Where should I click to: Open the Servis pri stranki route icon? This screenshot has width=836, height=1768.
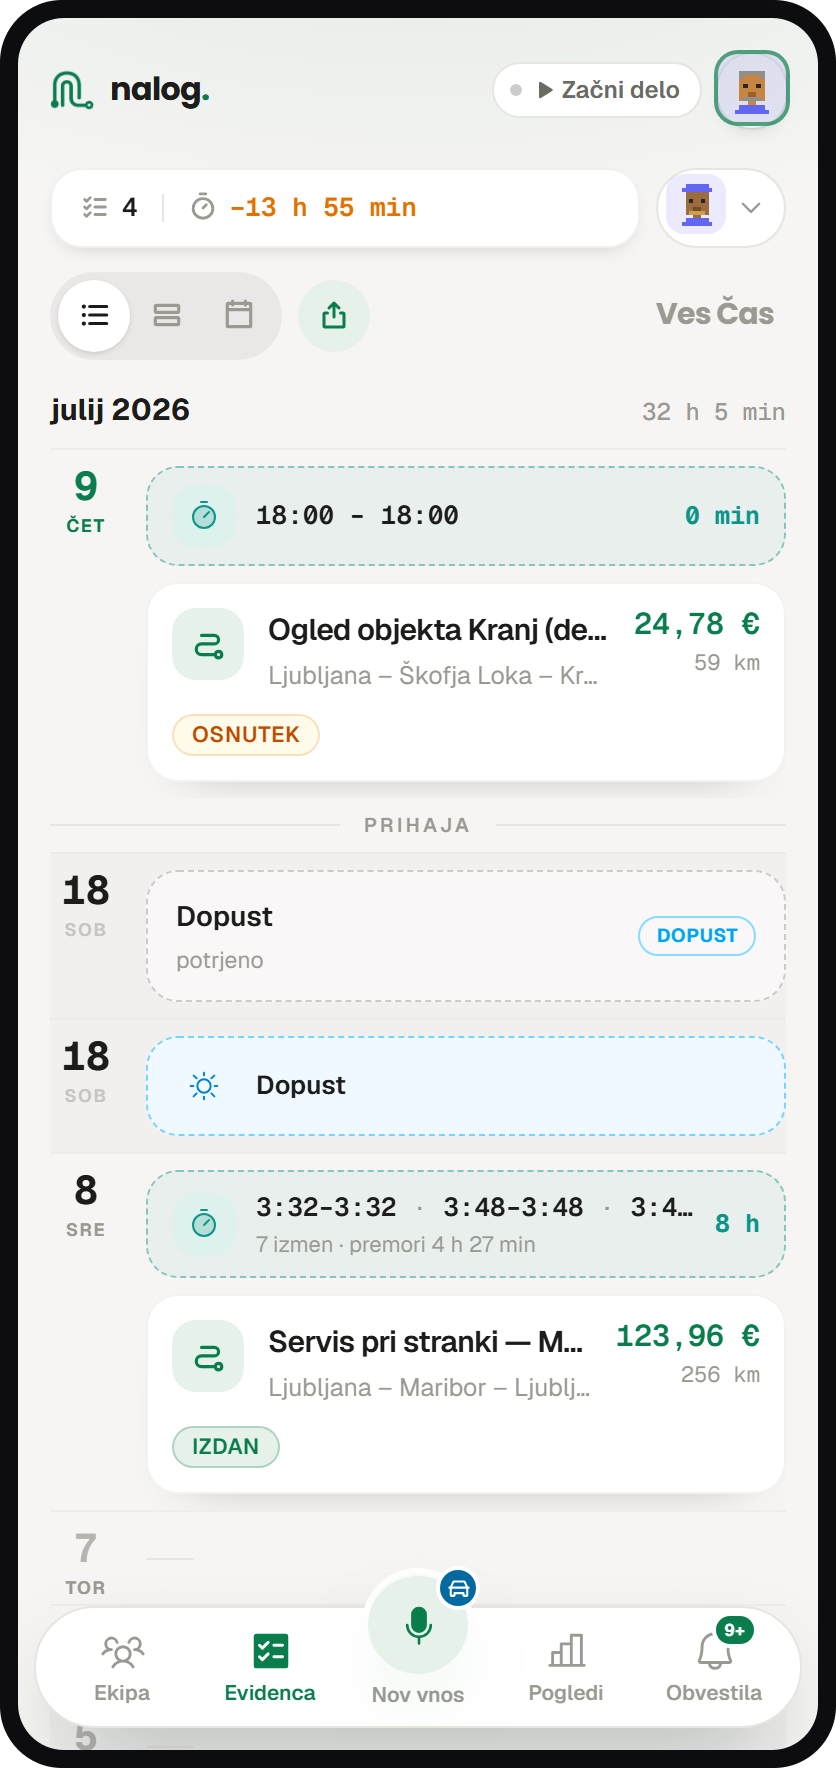(x=208, y=1356)
